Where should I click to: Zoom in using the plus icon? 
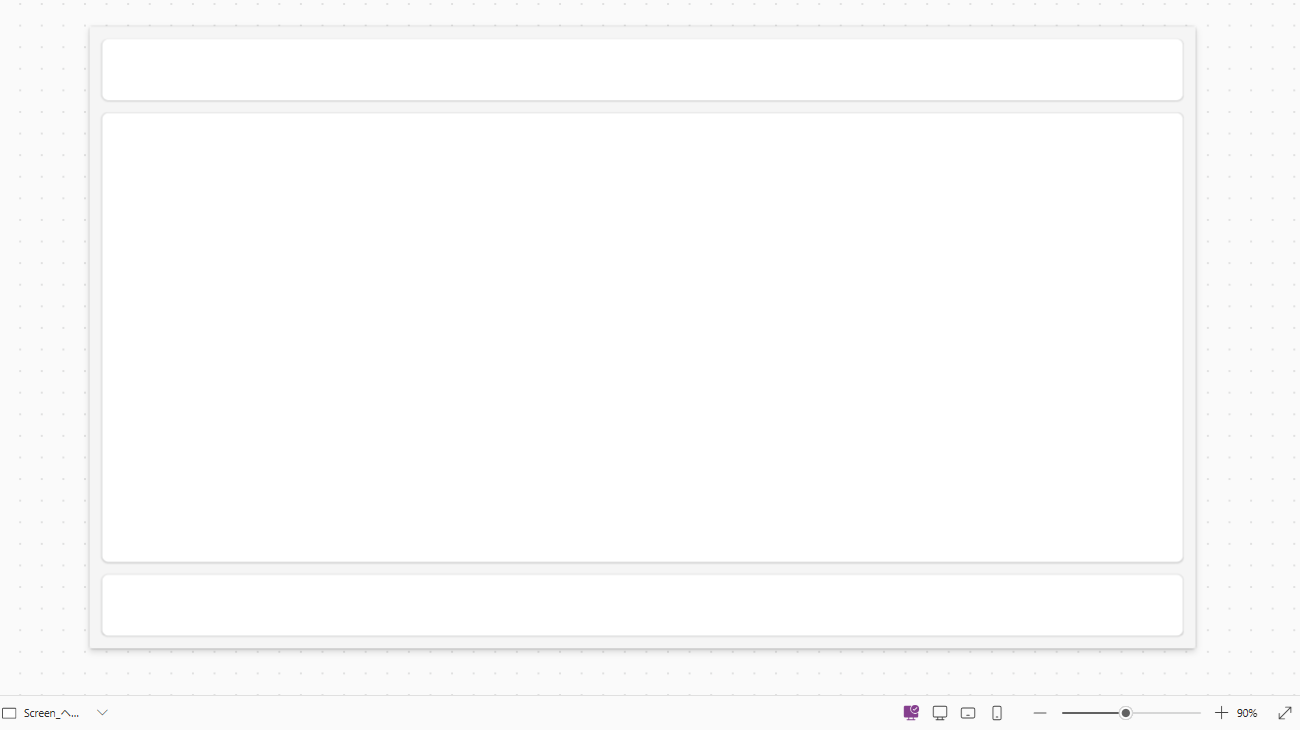click(x=1221, y=713)
